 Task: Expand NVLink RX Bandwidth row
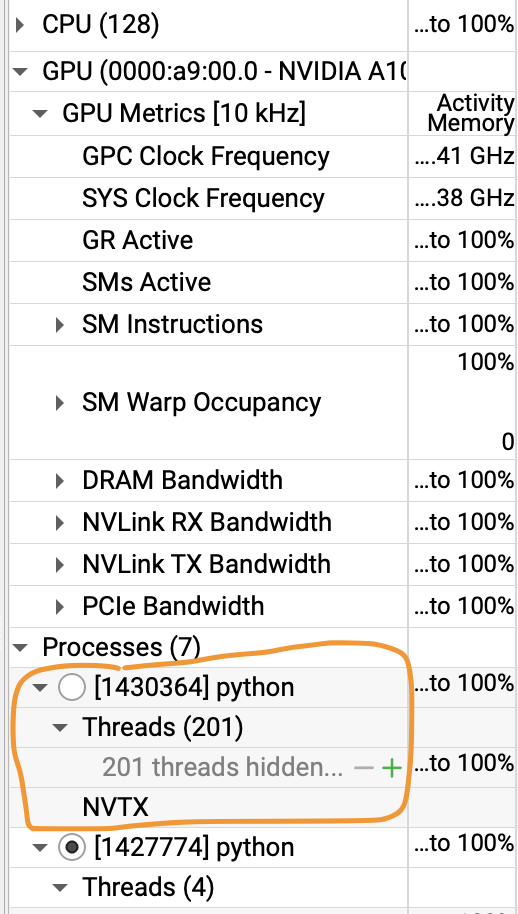(60, 522)
